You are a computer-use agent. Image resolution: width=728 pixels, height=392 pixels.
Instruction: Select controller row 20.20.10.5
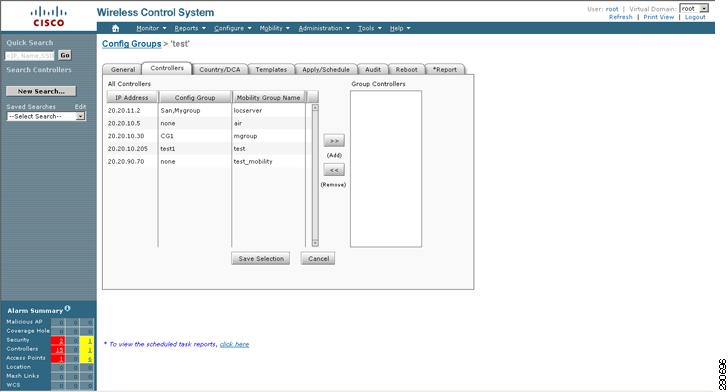coord(206,123)
